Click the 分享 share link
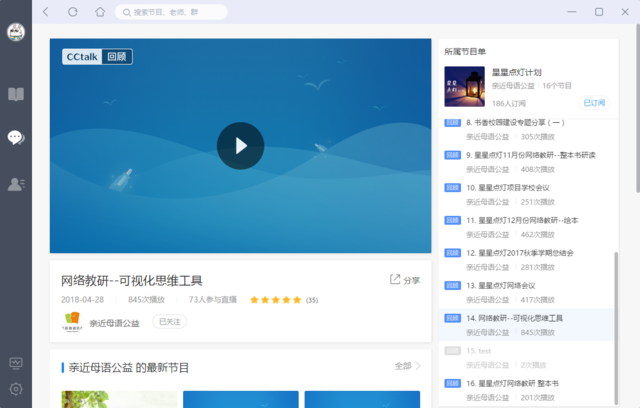Image resolution: width=640 pixels, height=408 pixels. point(405,281)
